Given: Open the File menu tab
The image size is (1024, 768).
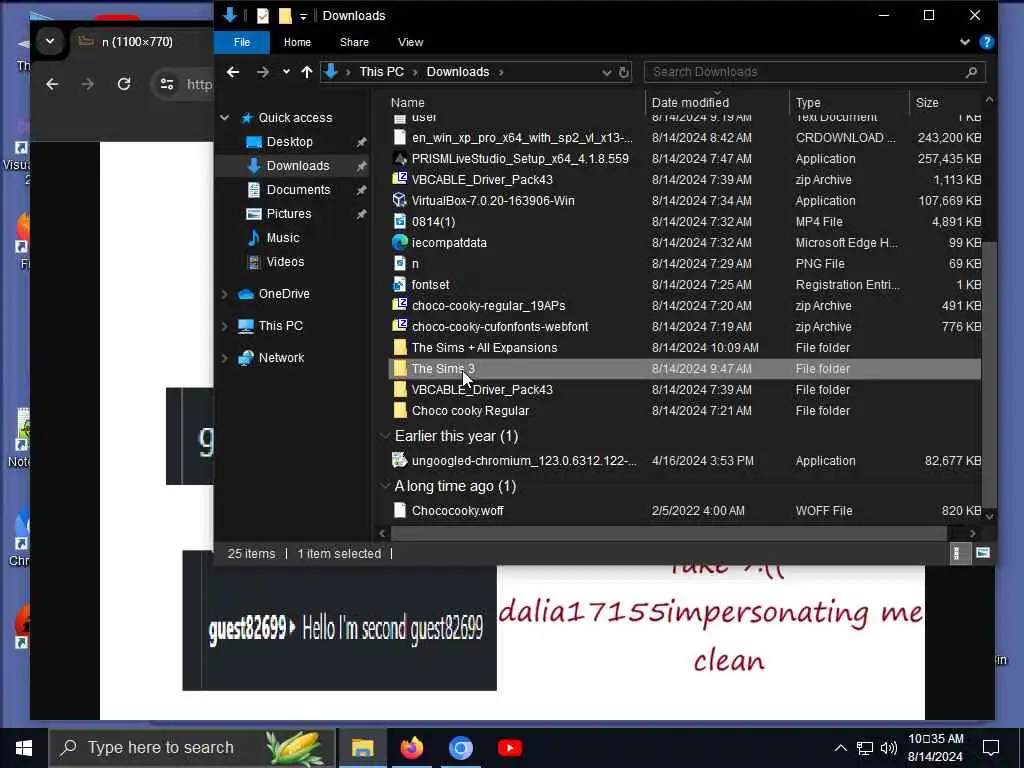Looking at the screenshot, I should 242,42.
